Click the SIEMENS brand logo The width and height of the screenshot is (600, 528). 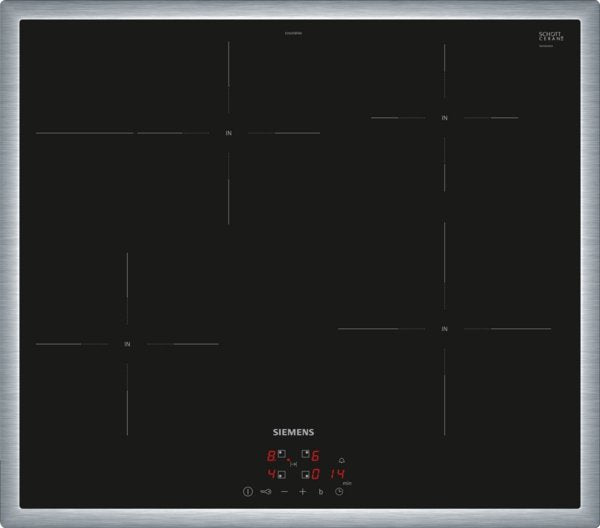pos(293,432)
